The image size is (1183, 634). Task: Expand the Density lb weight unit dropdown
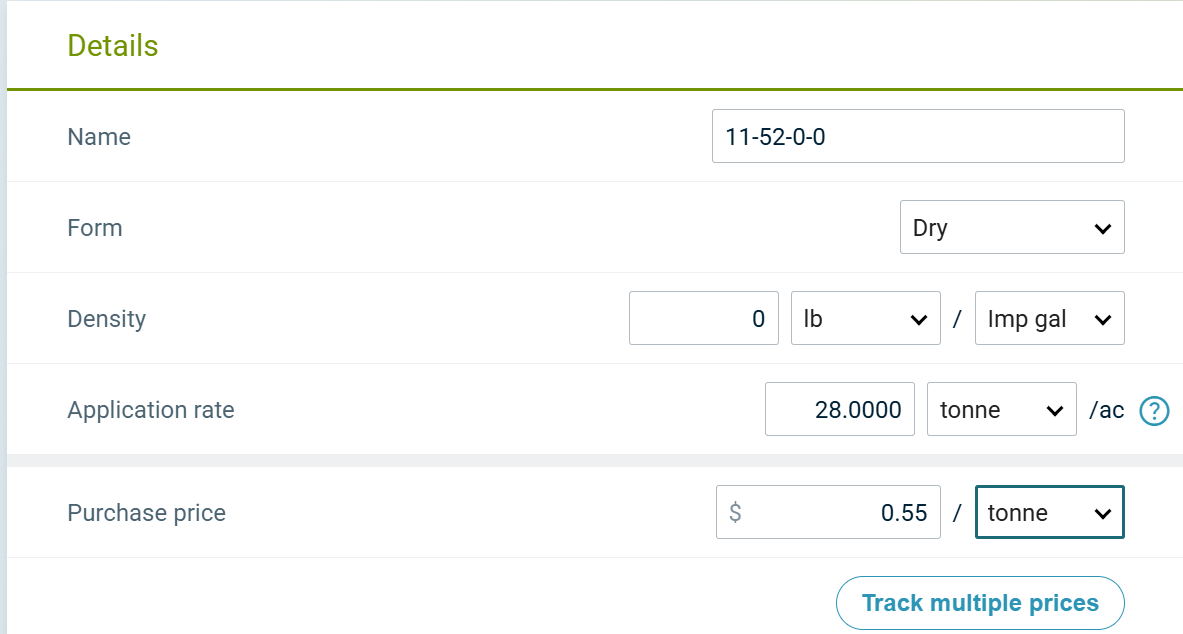(865, 319)
